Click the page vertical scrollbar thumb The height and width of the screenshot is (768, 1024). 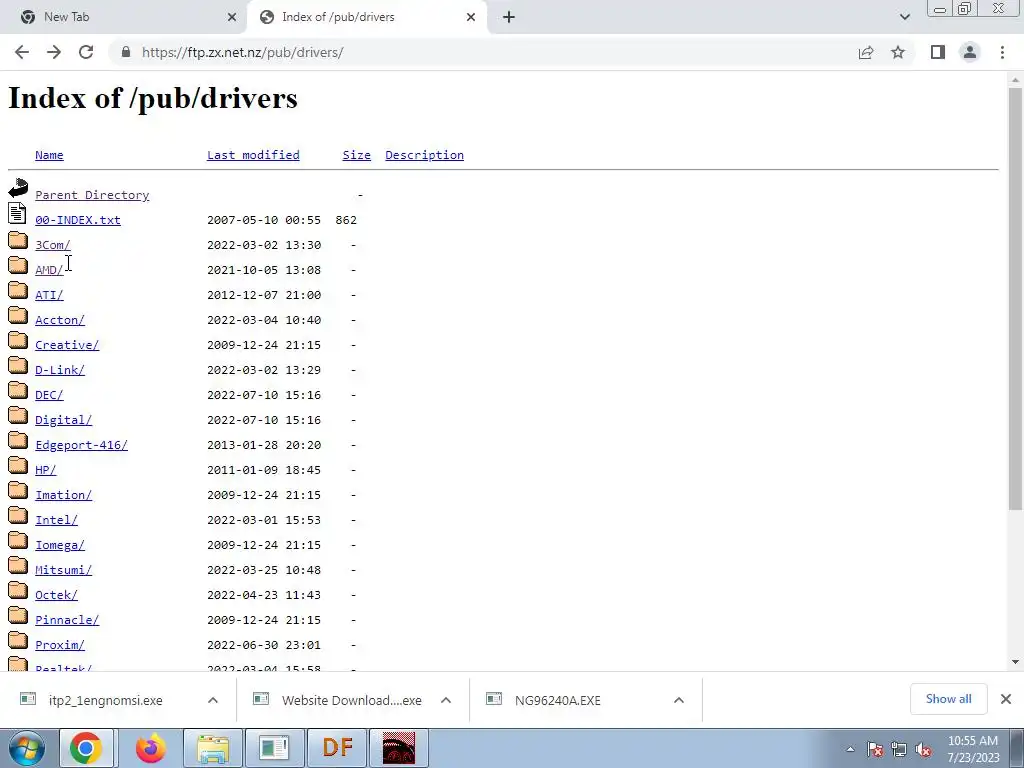[1016, 298]
